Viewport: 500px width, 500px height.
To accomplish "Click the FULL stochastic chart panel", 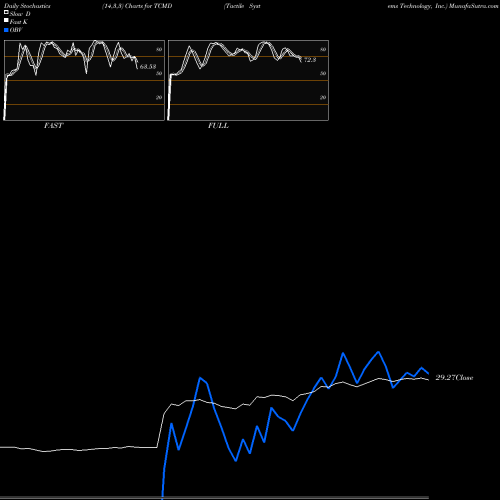I will (248, 80).
